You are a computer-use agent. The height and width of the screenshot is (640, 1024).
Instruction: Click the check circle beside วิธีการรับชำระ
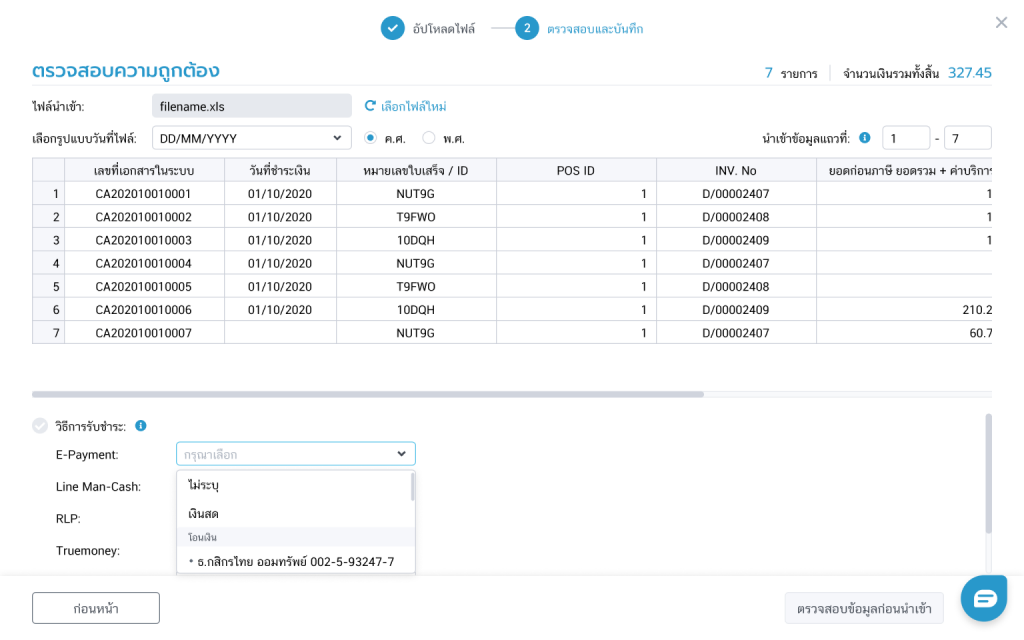(x=40, y=426)
